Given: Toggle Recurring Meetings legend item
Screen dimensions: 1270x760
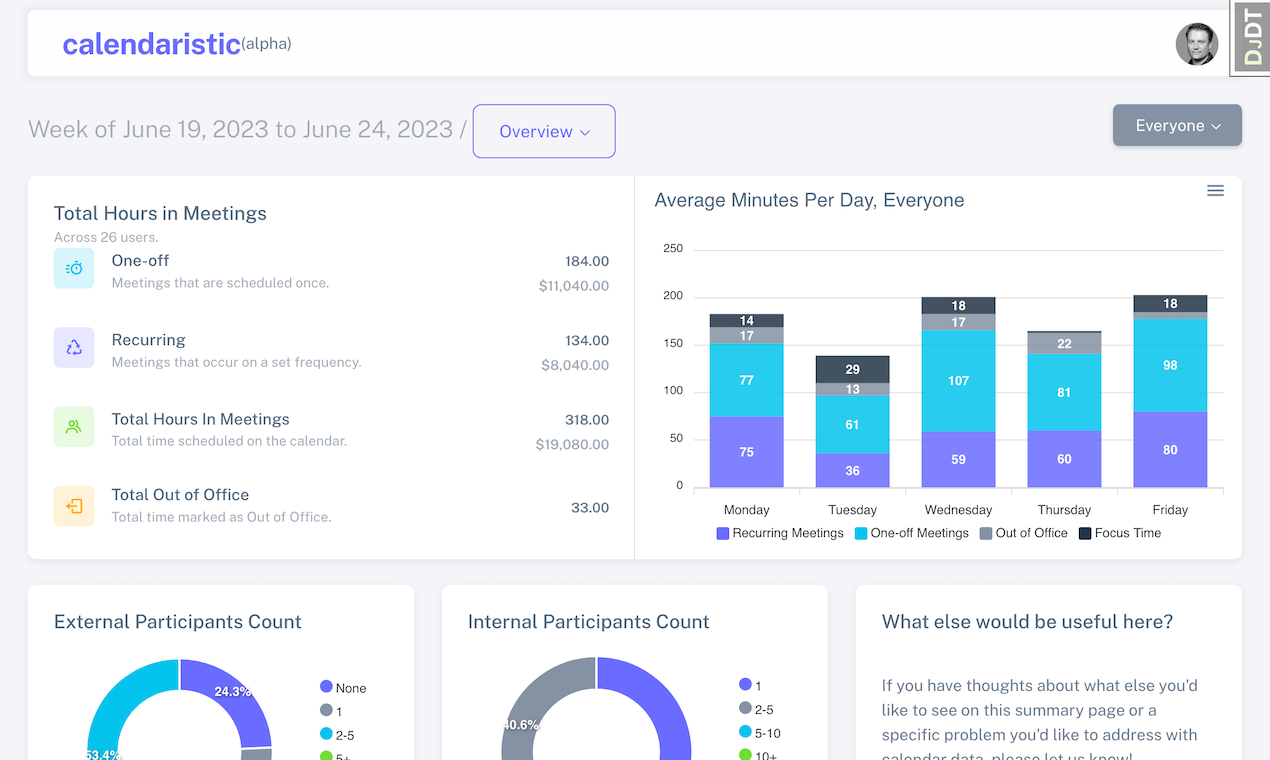Looking at the screenshot, I should pos(780,533).
